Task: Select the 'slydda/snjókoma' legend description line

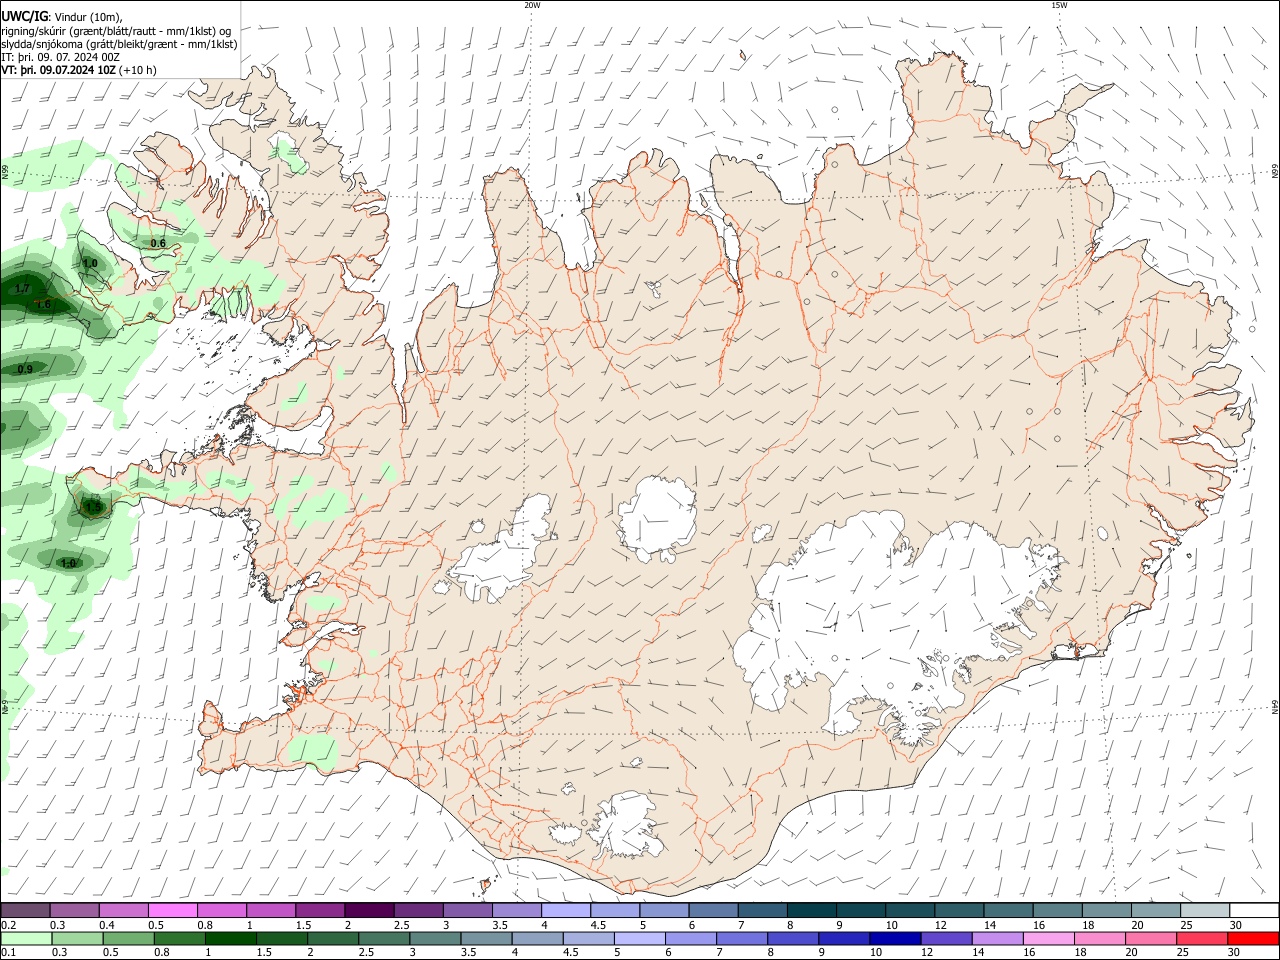Action: (119, 44)
